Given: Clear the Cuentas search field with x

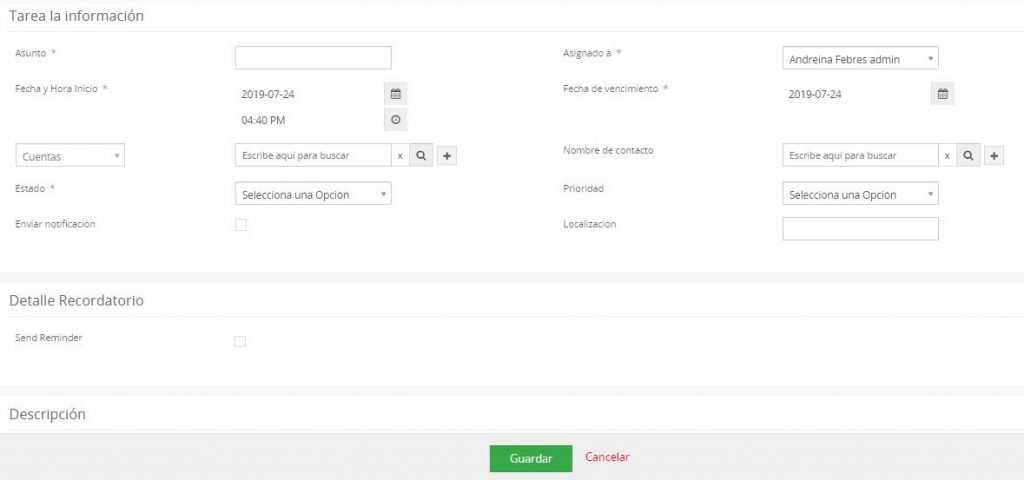Looking at the screenshot, I should coord(400,156).
